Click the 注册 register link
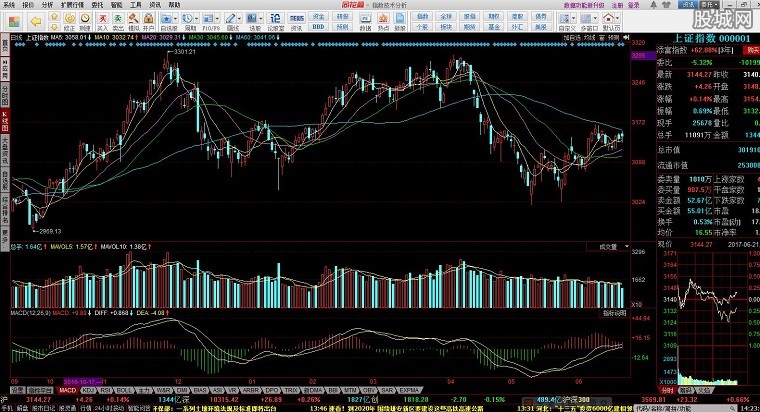The height and width of the screenshot is (412, 760). pos(618,5)
